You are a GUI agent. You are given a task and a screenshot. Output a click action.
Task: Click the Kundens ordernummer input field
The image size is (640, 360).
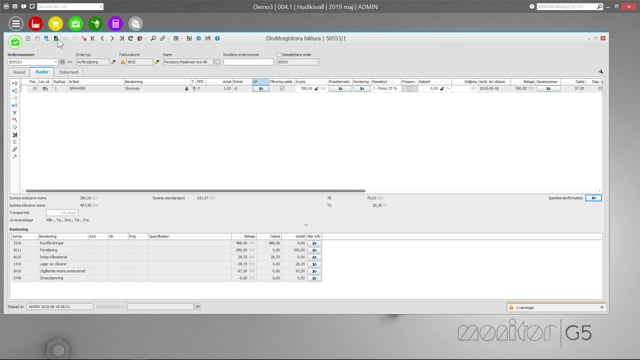coord(248,62)
